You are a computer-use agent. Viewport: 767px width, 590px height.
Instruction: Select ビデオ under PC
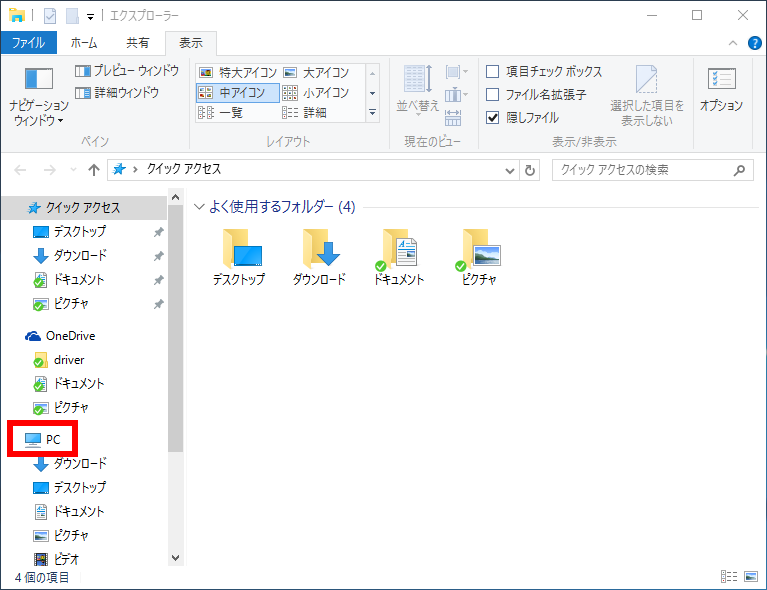tap(57, 559)
